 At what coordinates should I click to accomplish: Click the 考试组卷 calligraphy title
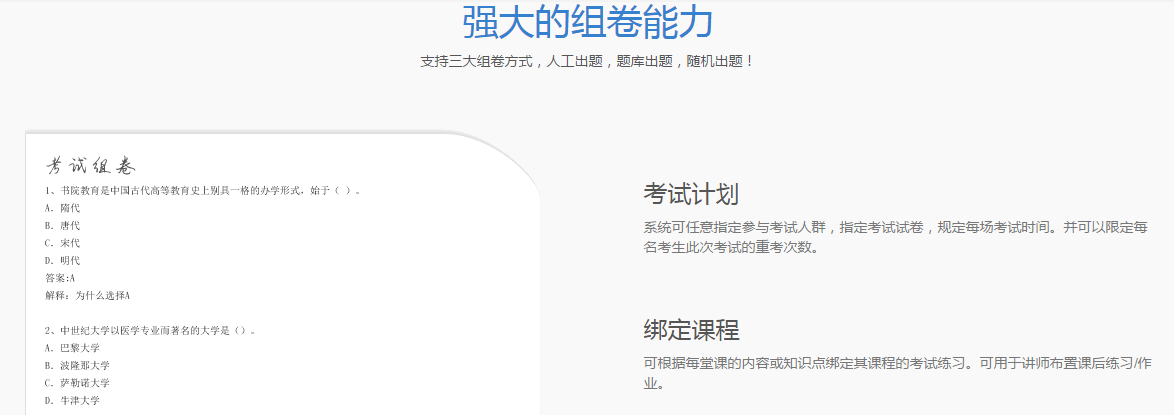[x=90, y=166]
